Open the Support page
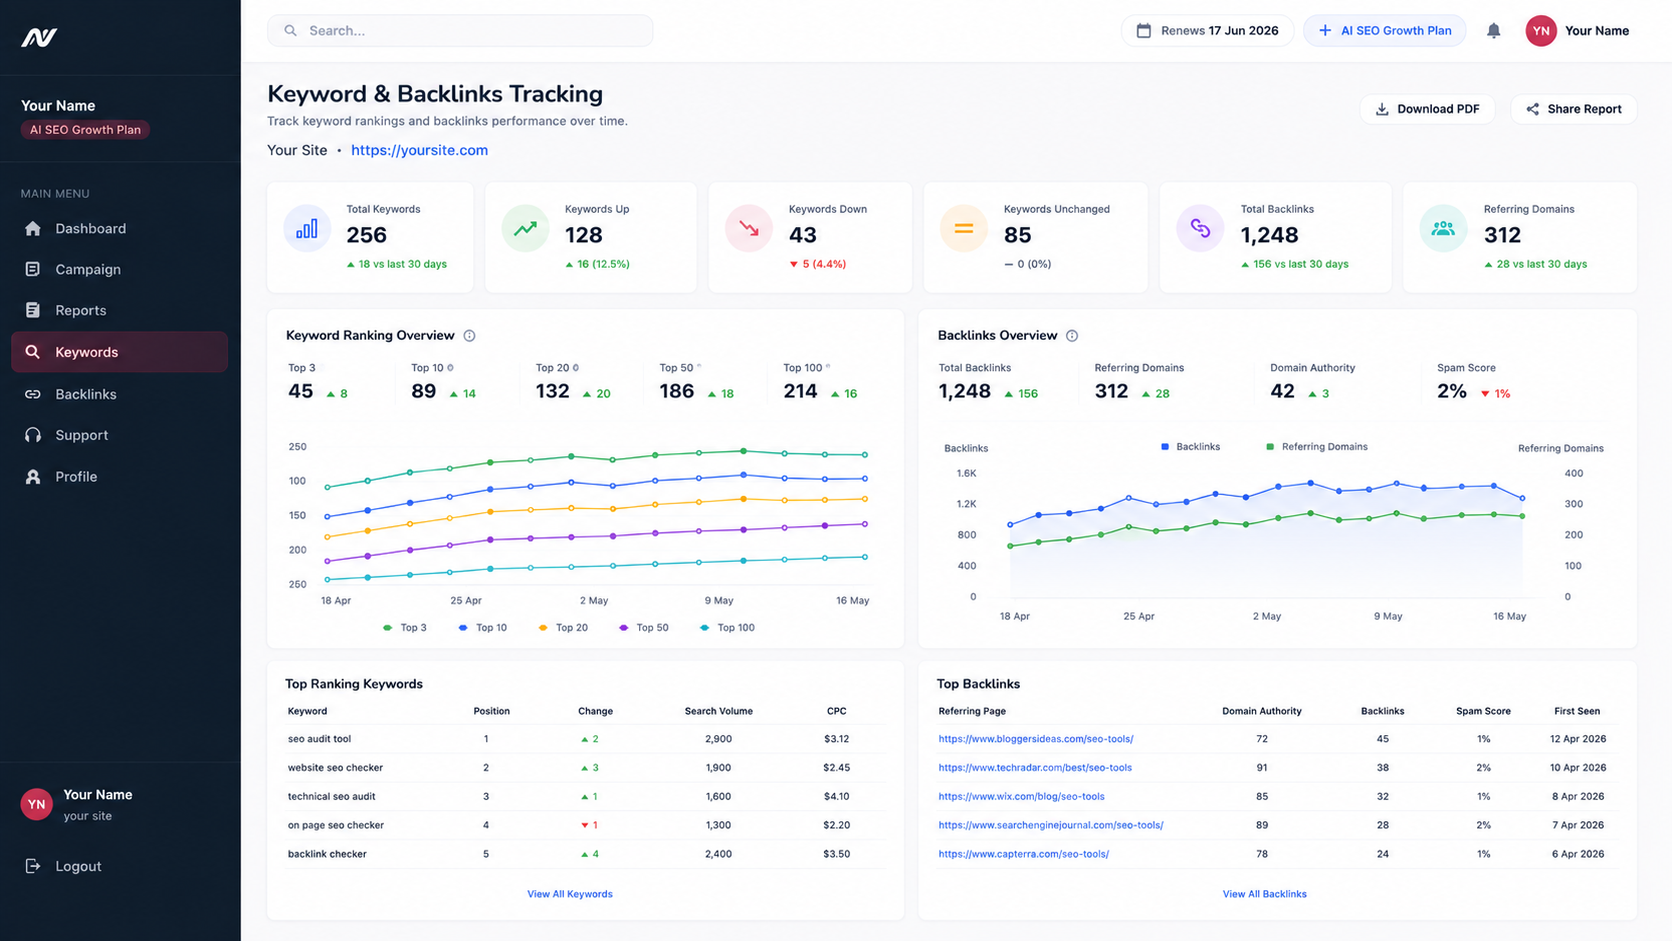This screenshot has width=1672, height=941. [120, 435]
